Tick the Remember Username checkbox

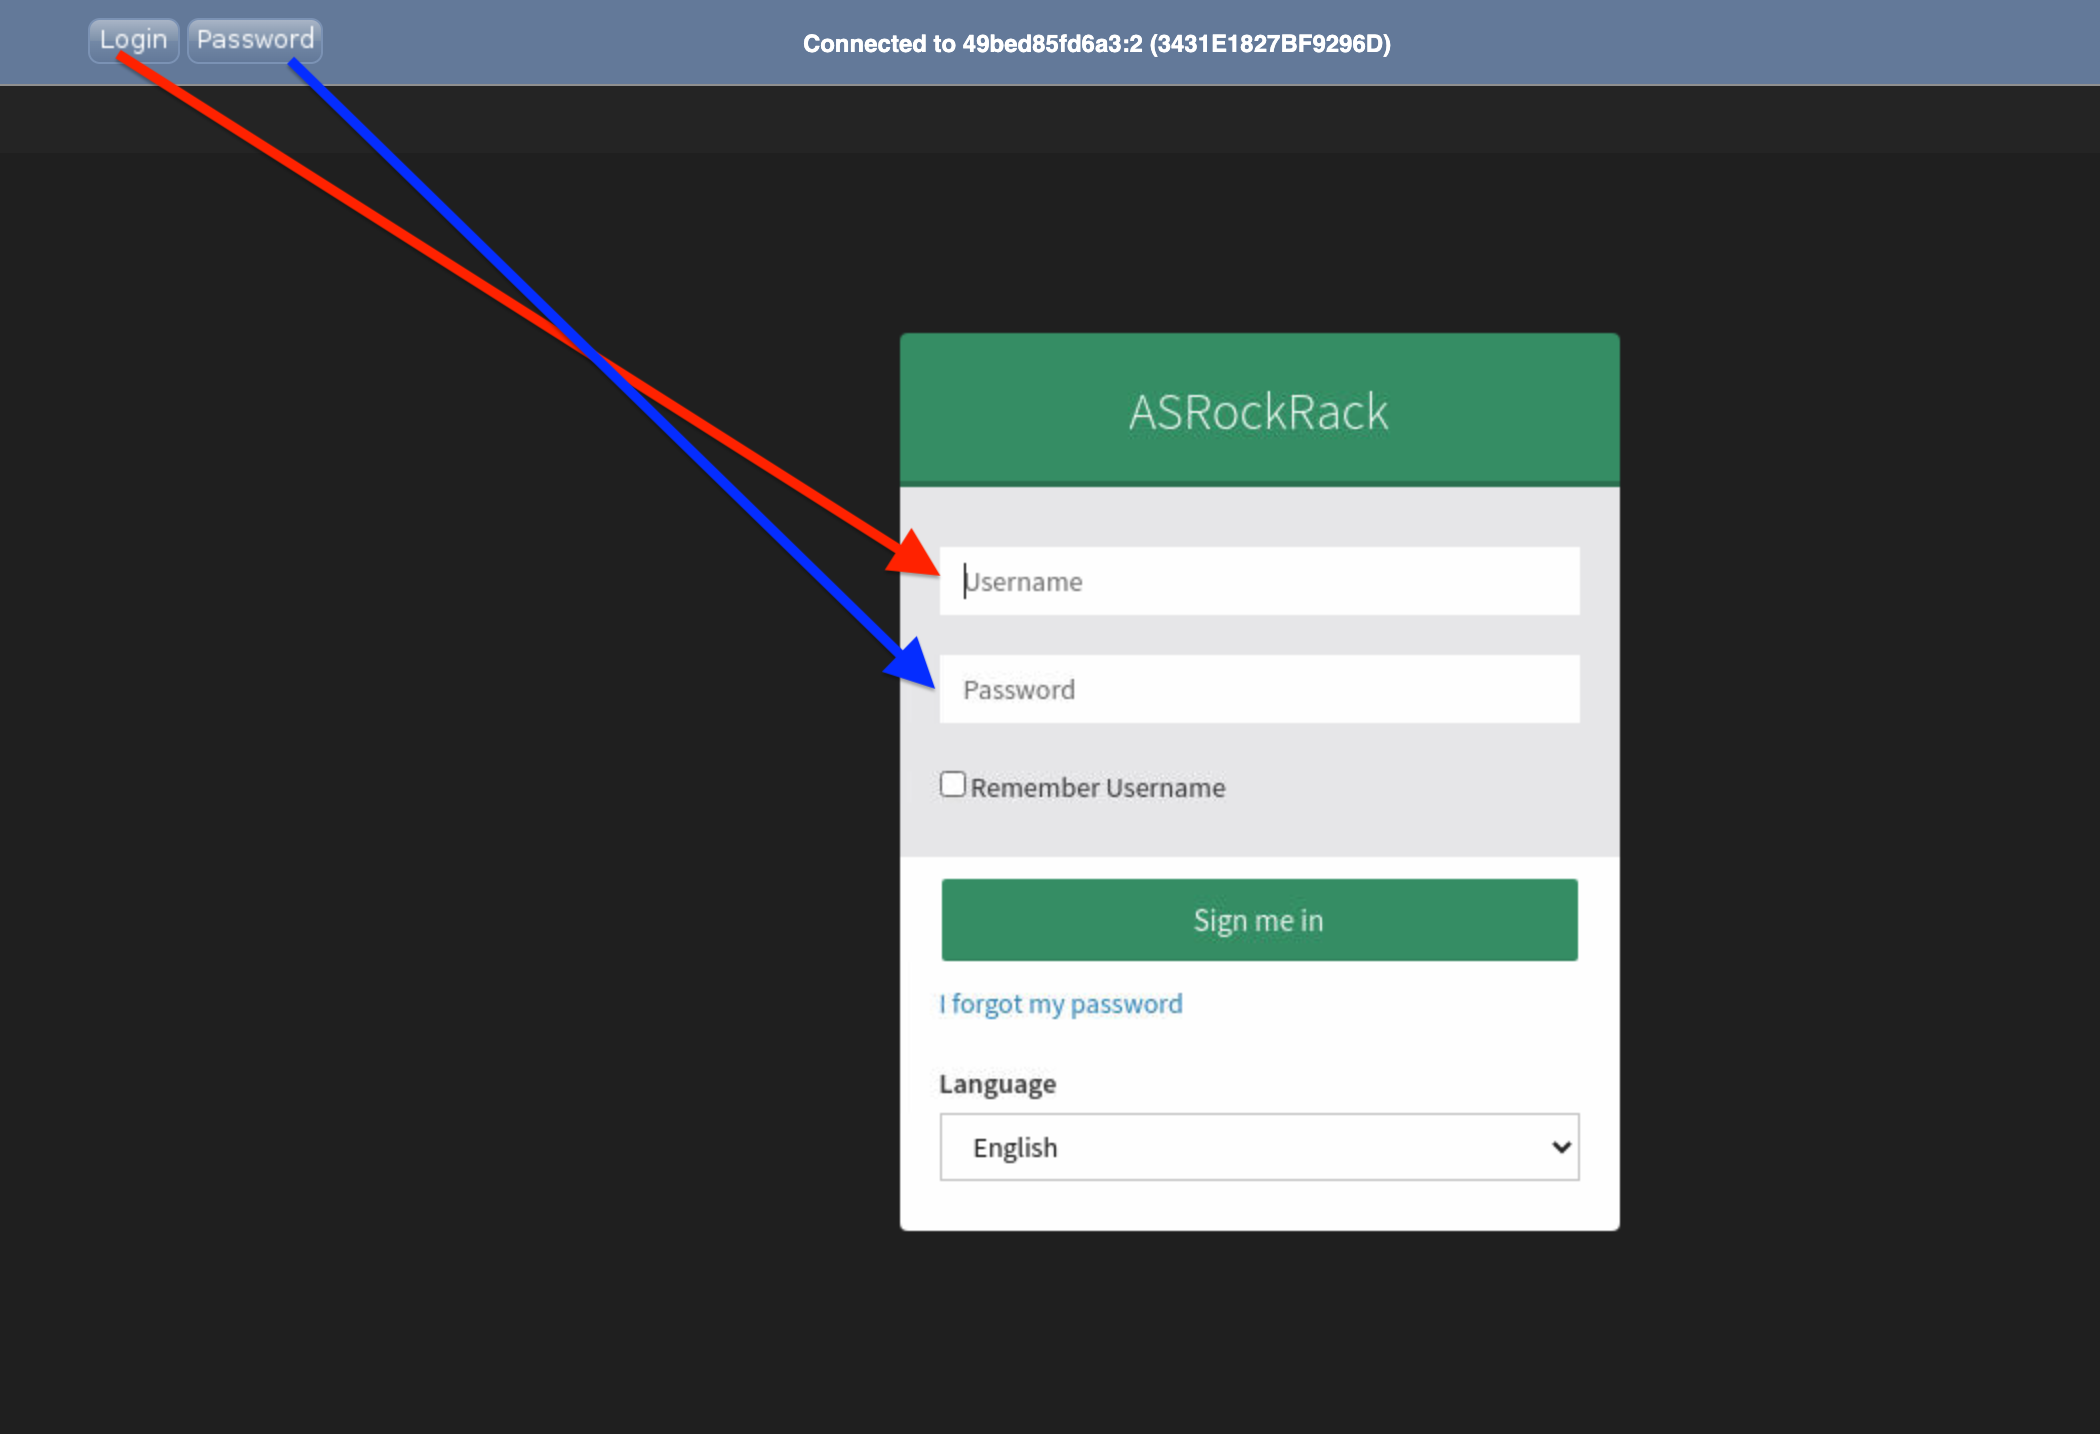tap(953, 784)
